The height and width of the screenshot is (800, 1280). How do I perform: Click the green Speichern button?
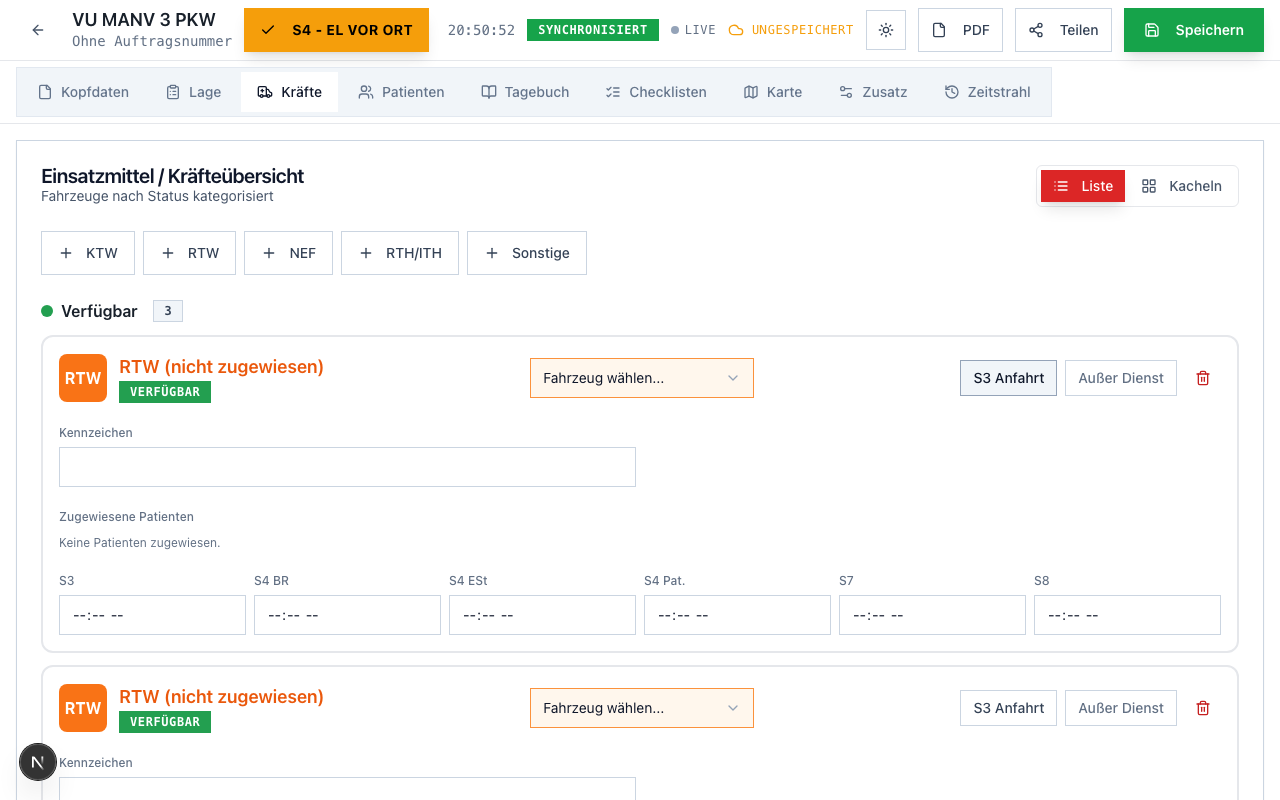pyautogui.click(x=1194, y=30)
